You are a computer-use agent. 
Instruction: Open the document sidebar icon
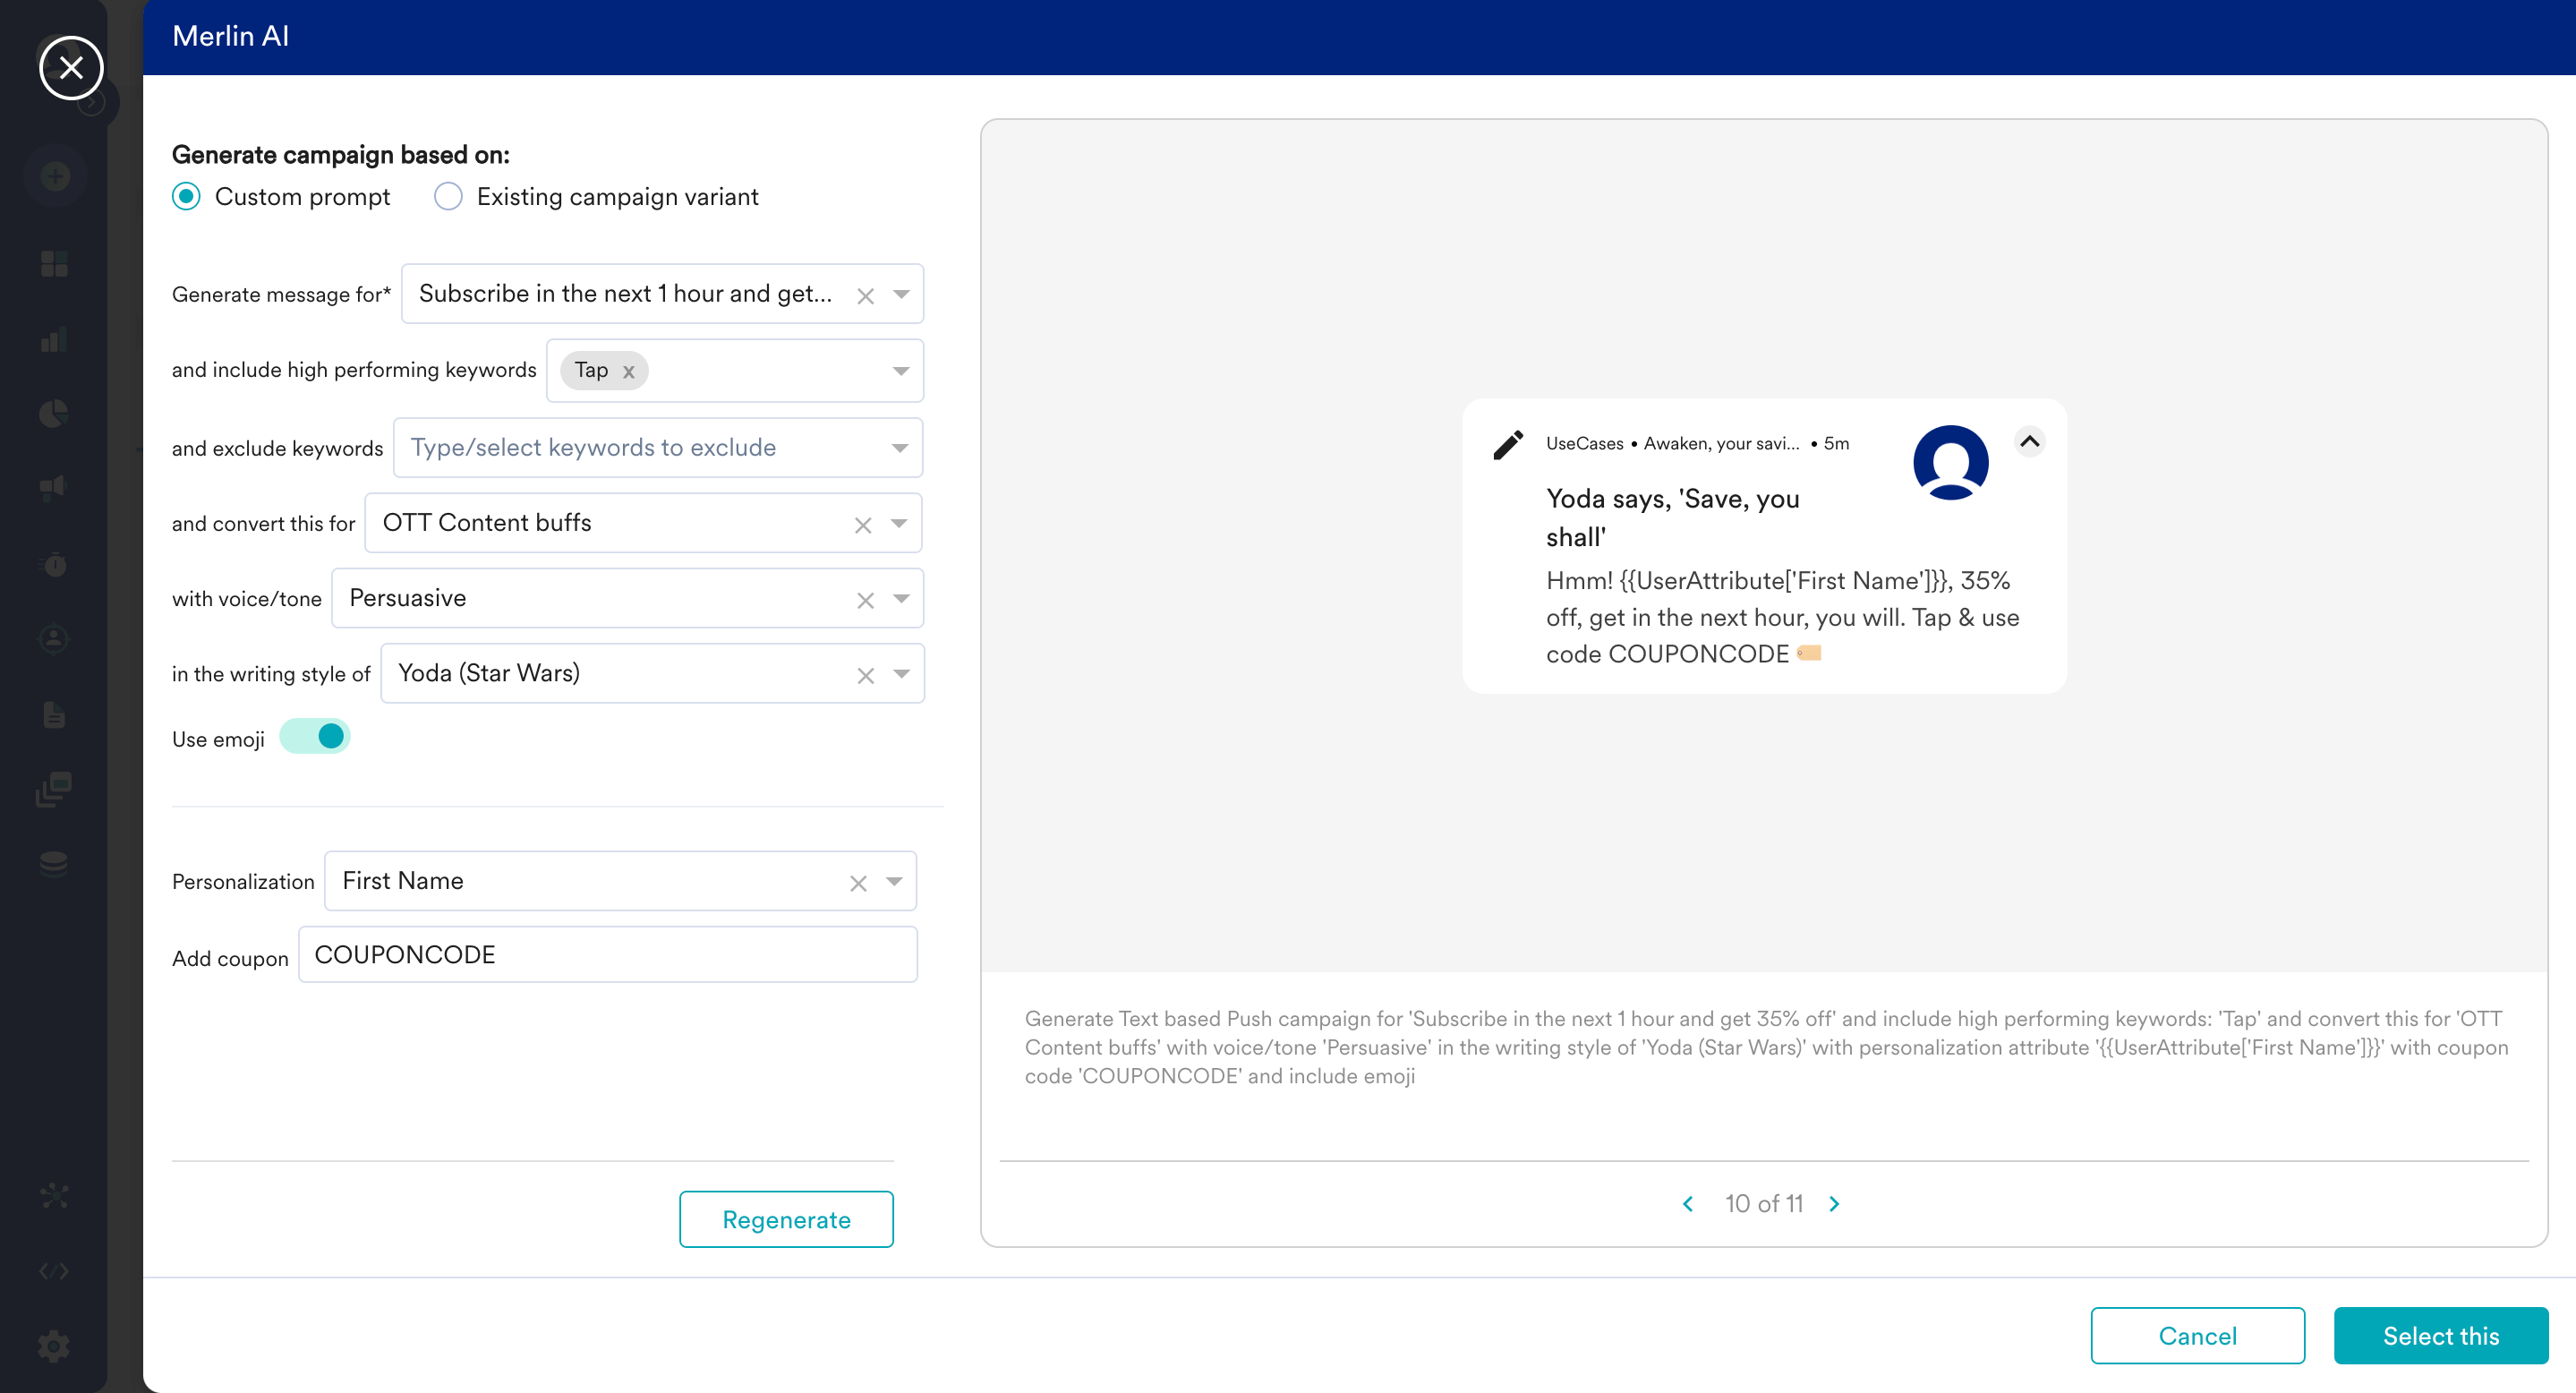(x=54, y=714)
